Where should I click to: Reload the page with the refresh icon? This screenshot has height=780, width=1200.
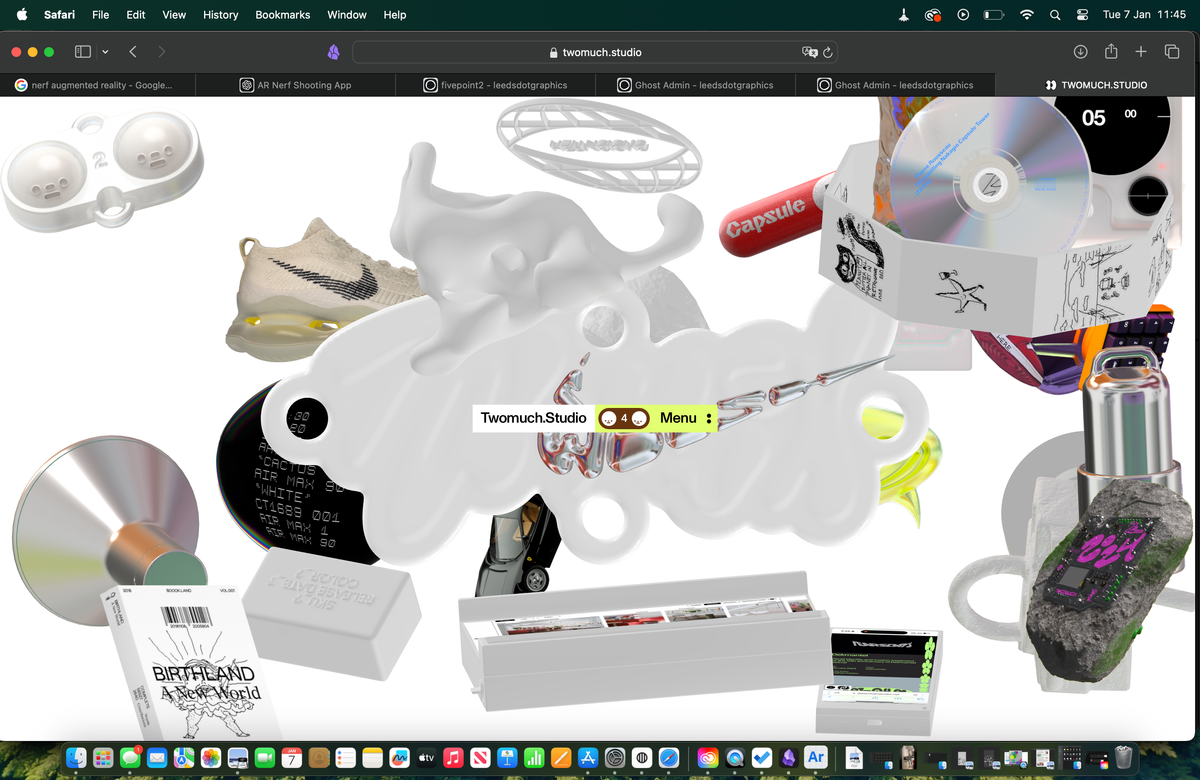pyautogui.click(x=828, y=52)
